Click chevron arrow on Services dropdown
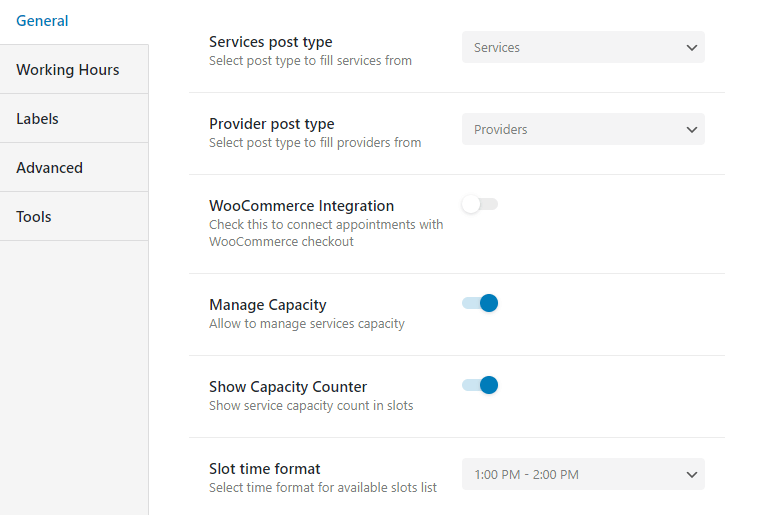The width and height of the screenshot is (760, 515). 692,48
